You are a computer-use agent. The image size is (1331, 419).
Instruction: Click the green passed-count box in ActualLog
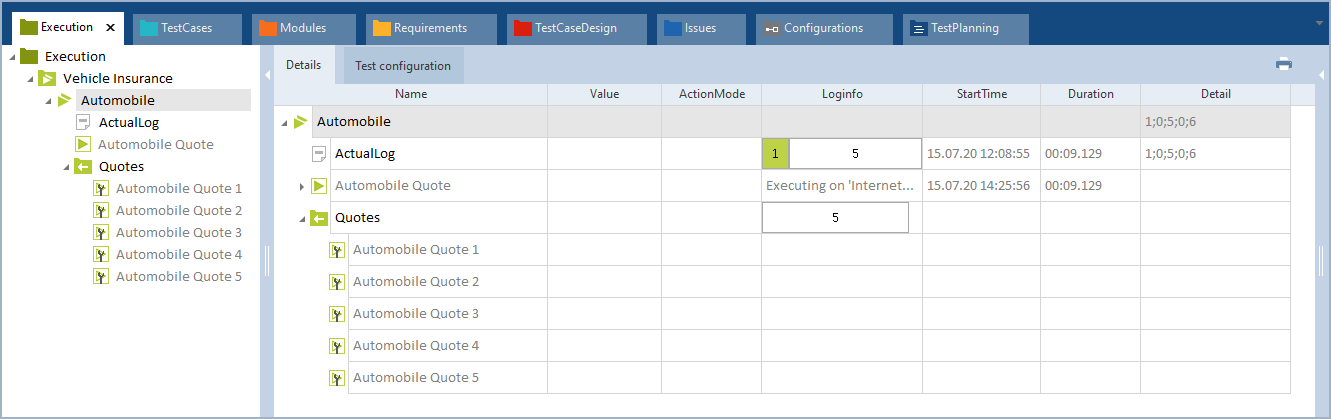coord(776,154)
